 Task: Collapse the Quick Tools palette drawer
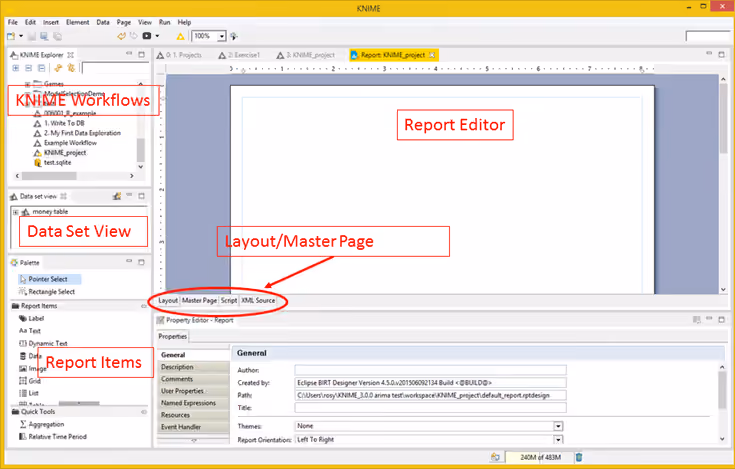click(x=38, y=412)
